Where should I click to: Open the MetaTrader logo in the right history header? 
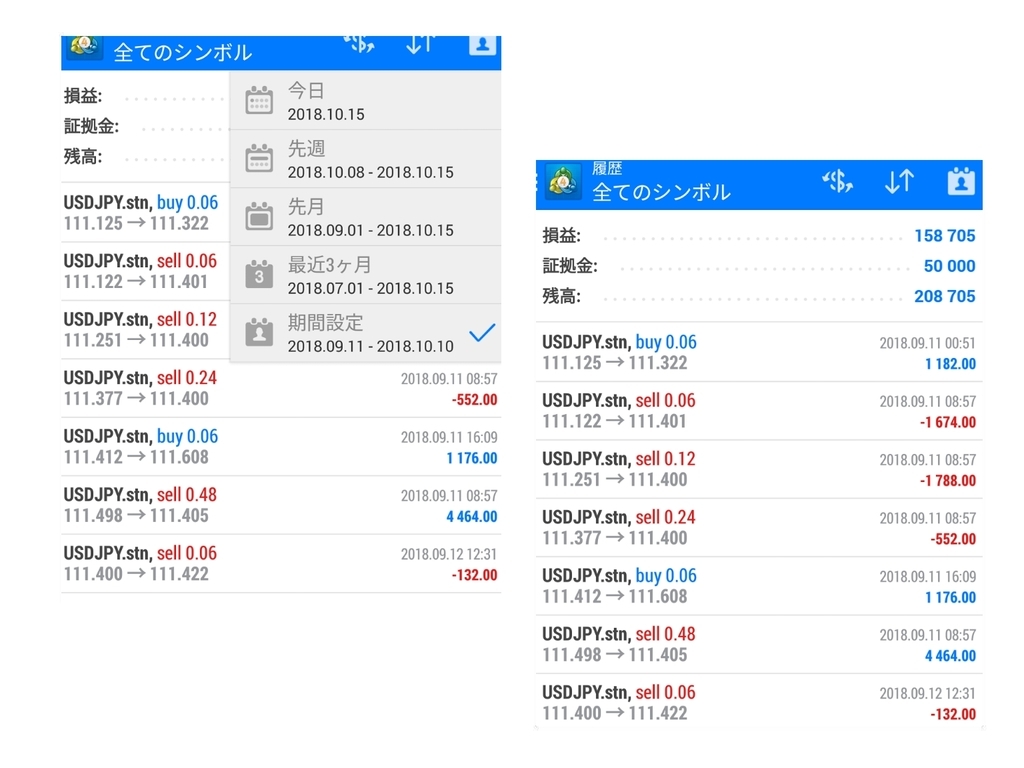pyautogui.click(x=562, y=182)
